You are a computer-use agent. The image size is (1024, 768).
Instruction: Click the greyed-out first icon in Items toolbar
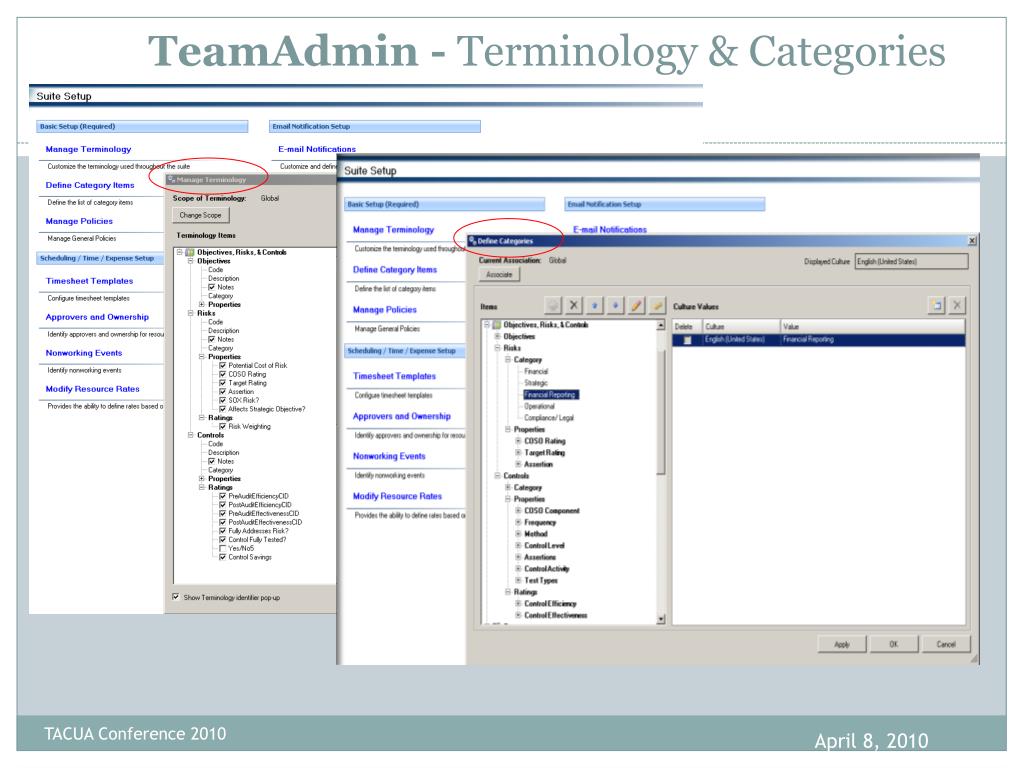click(553, 305)
